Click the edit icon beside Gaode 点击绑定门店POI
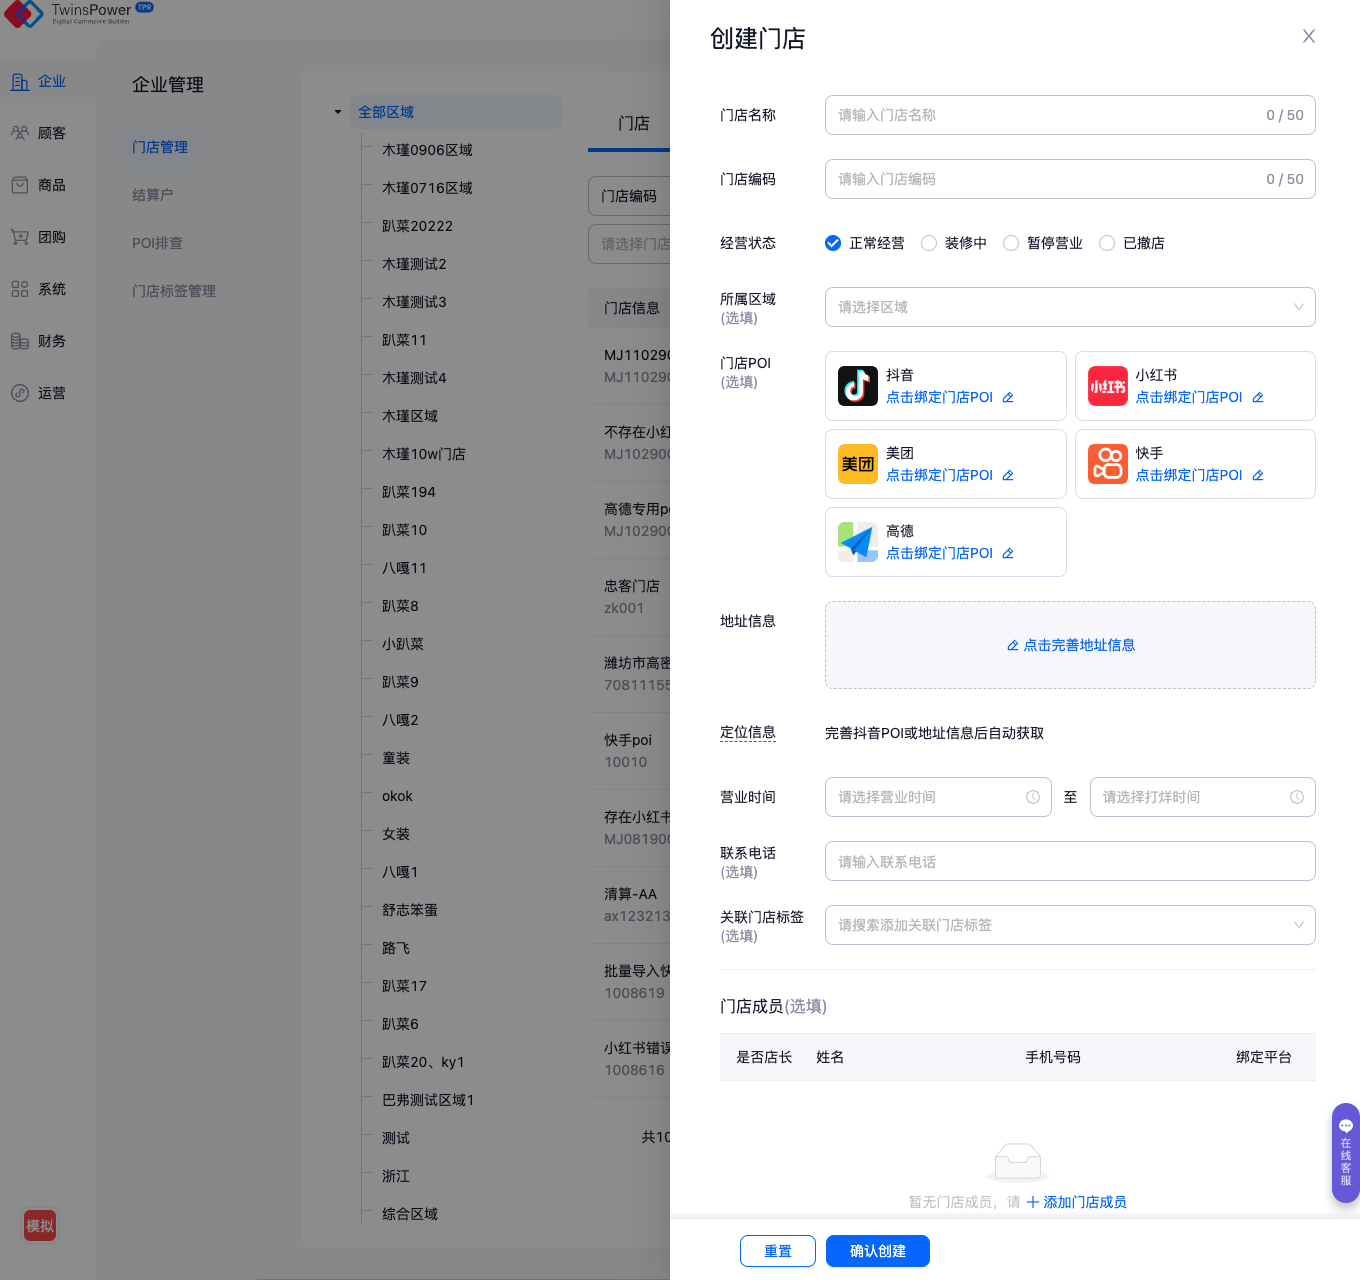Screen dimensions: 1360x1280 point(1008,554)
